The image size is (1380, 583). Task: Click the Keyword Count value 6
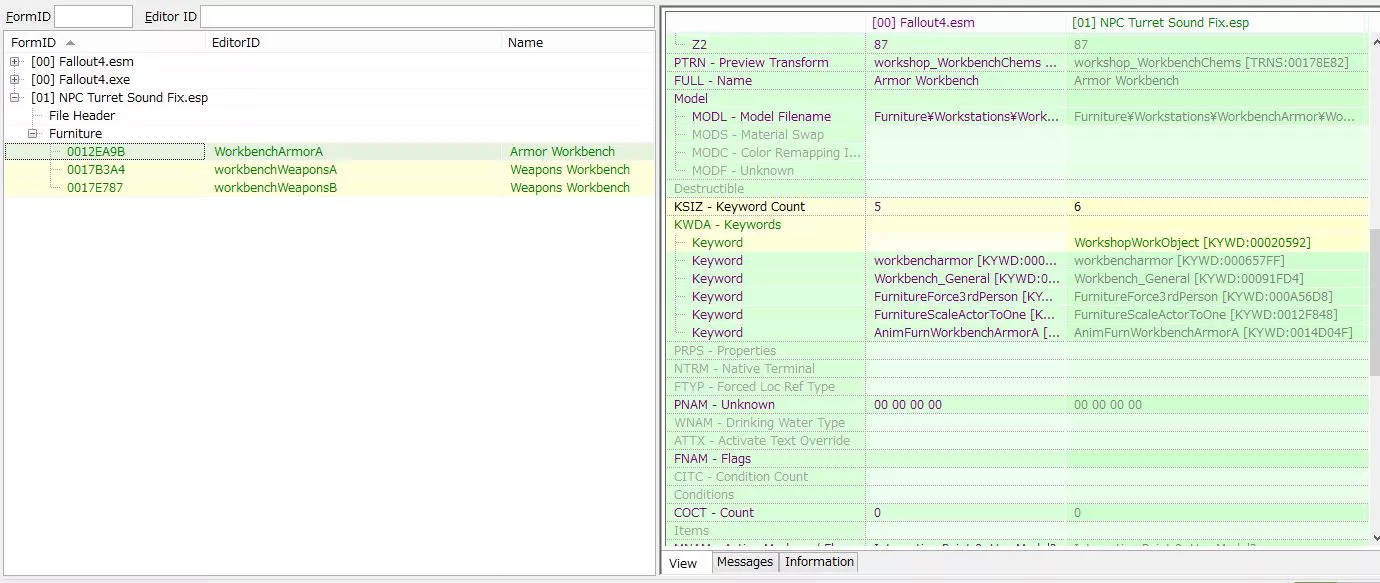tap(1077, 207)
